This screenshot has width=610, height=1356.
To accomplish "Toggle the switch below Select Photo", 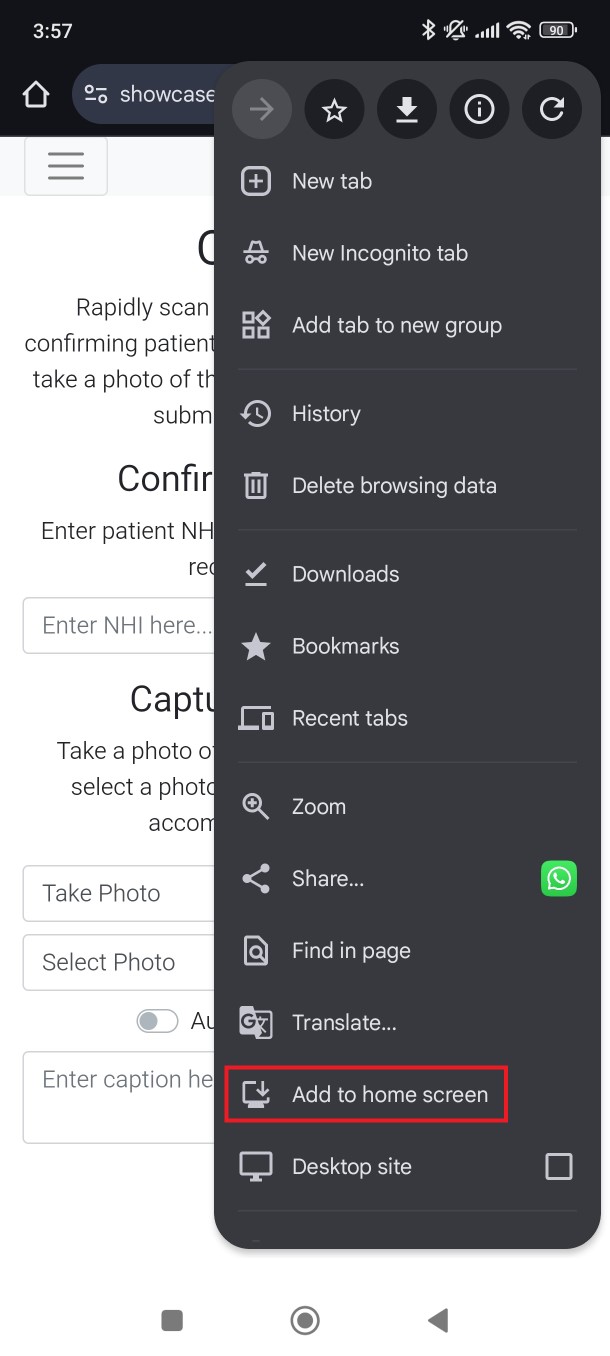I will (x=157, y=1021).
